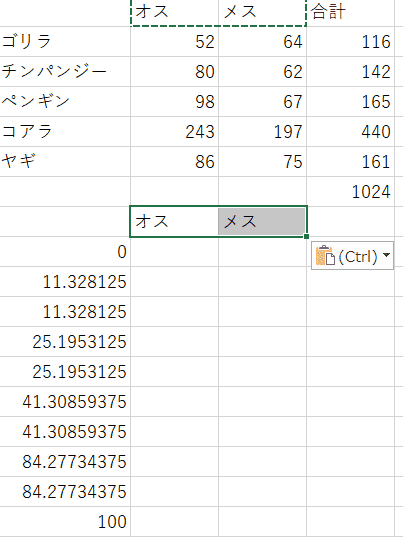
Task: Select cell with value 116
Action: 350,42
